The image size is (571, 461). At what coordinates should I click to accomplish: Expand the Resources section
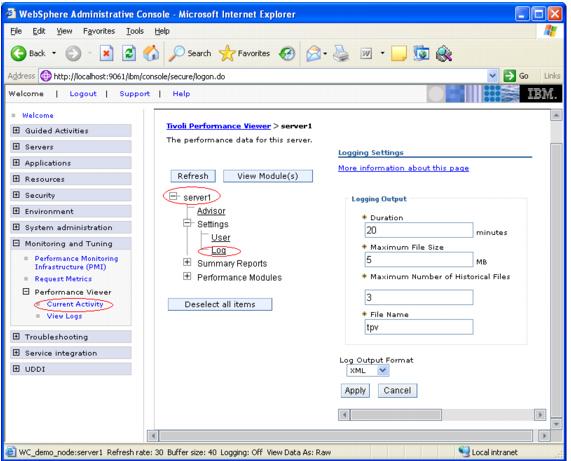(16, 178)
